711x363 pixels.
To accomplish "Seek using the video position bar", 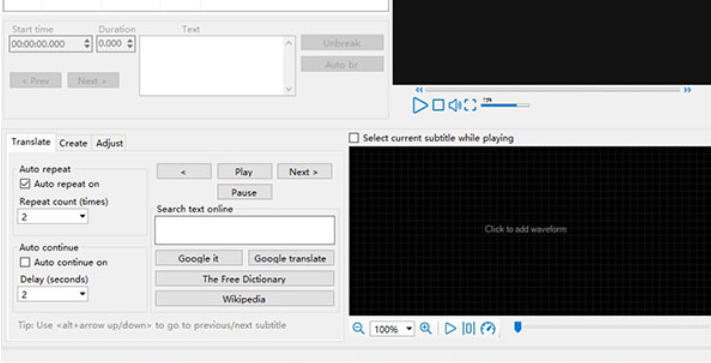I will pos(553,90).
